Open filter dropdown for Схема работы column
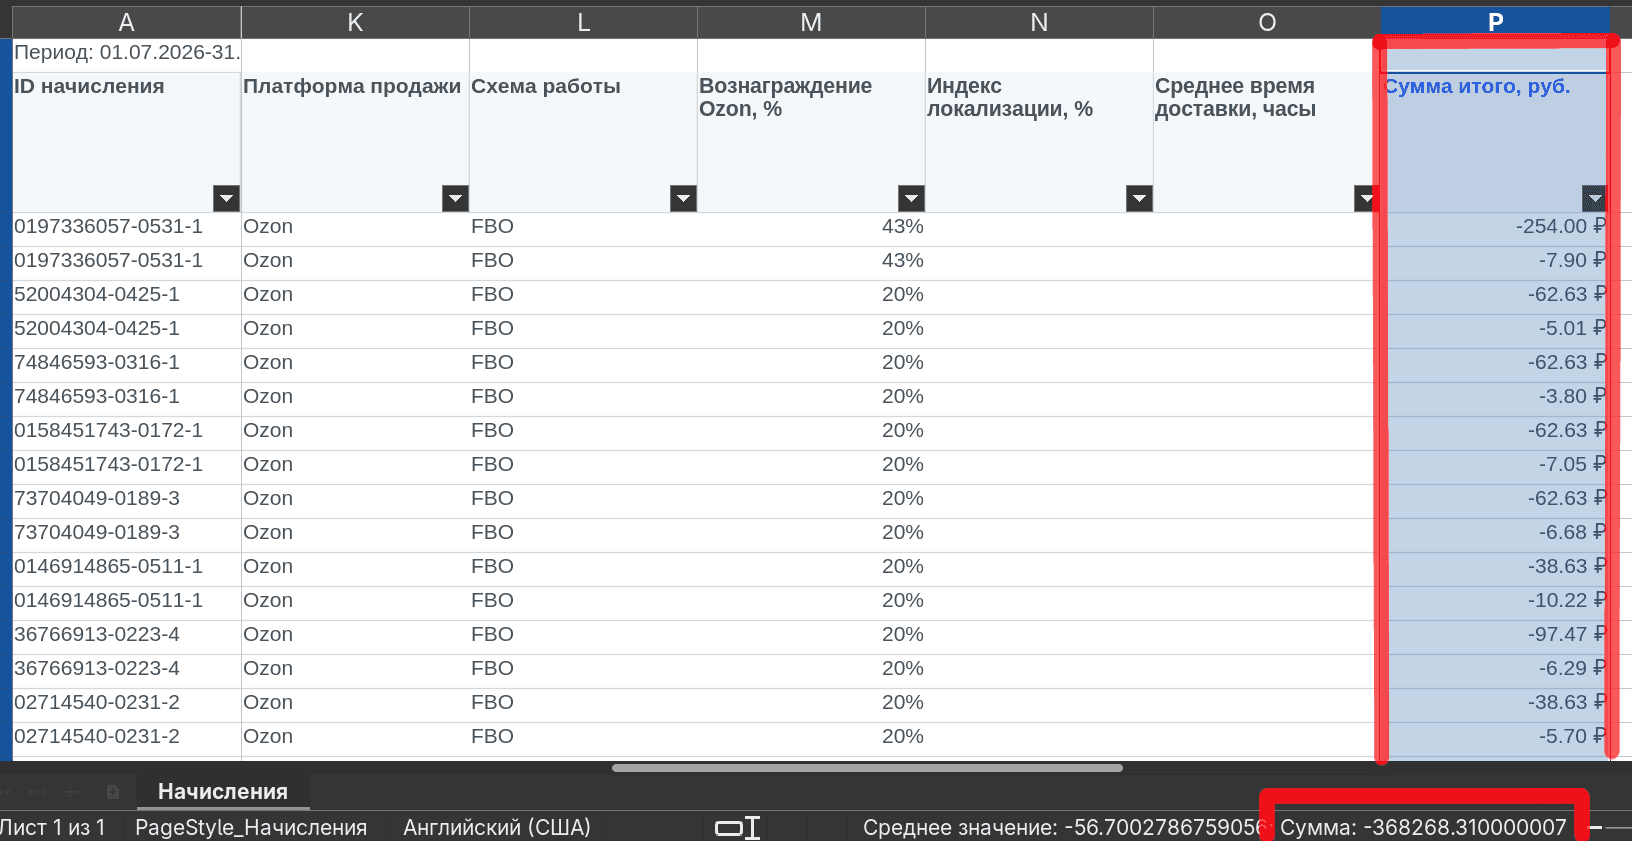Viewport: 1632px width, 841px height. (x=683, y=198)
